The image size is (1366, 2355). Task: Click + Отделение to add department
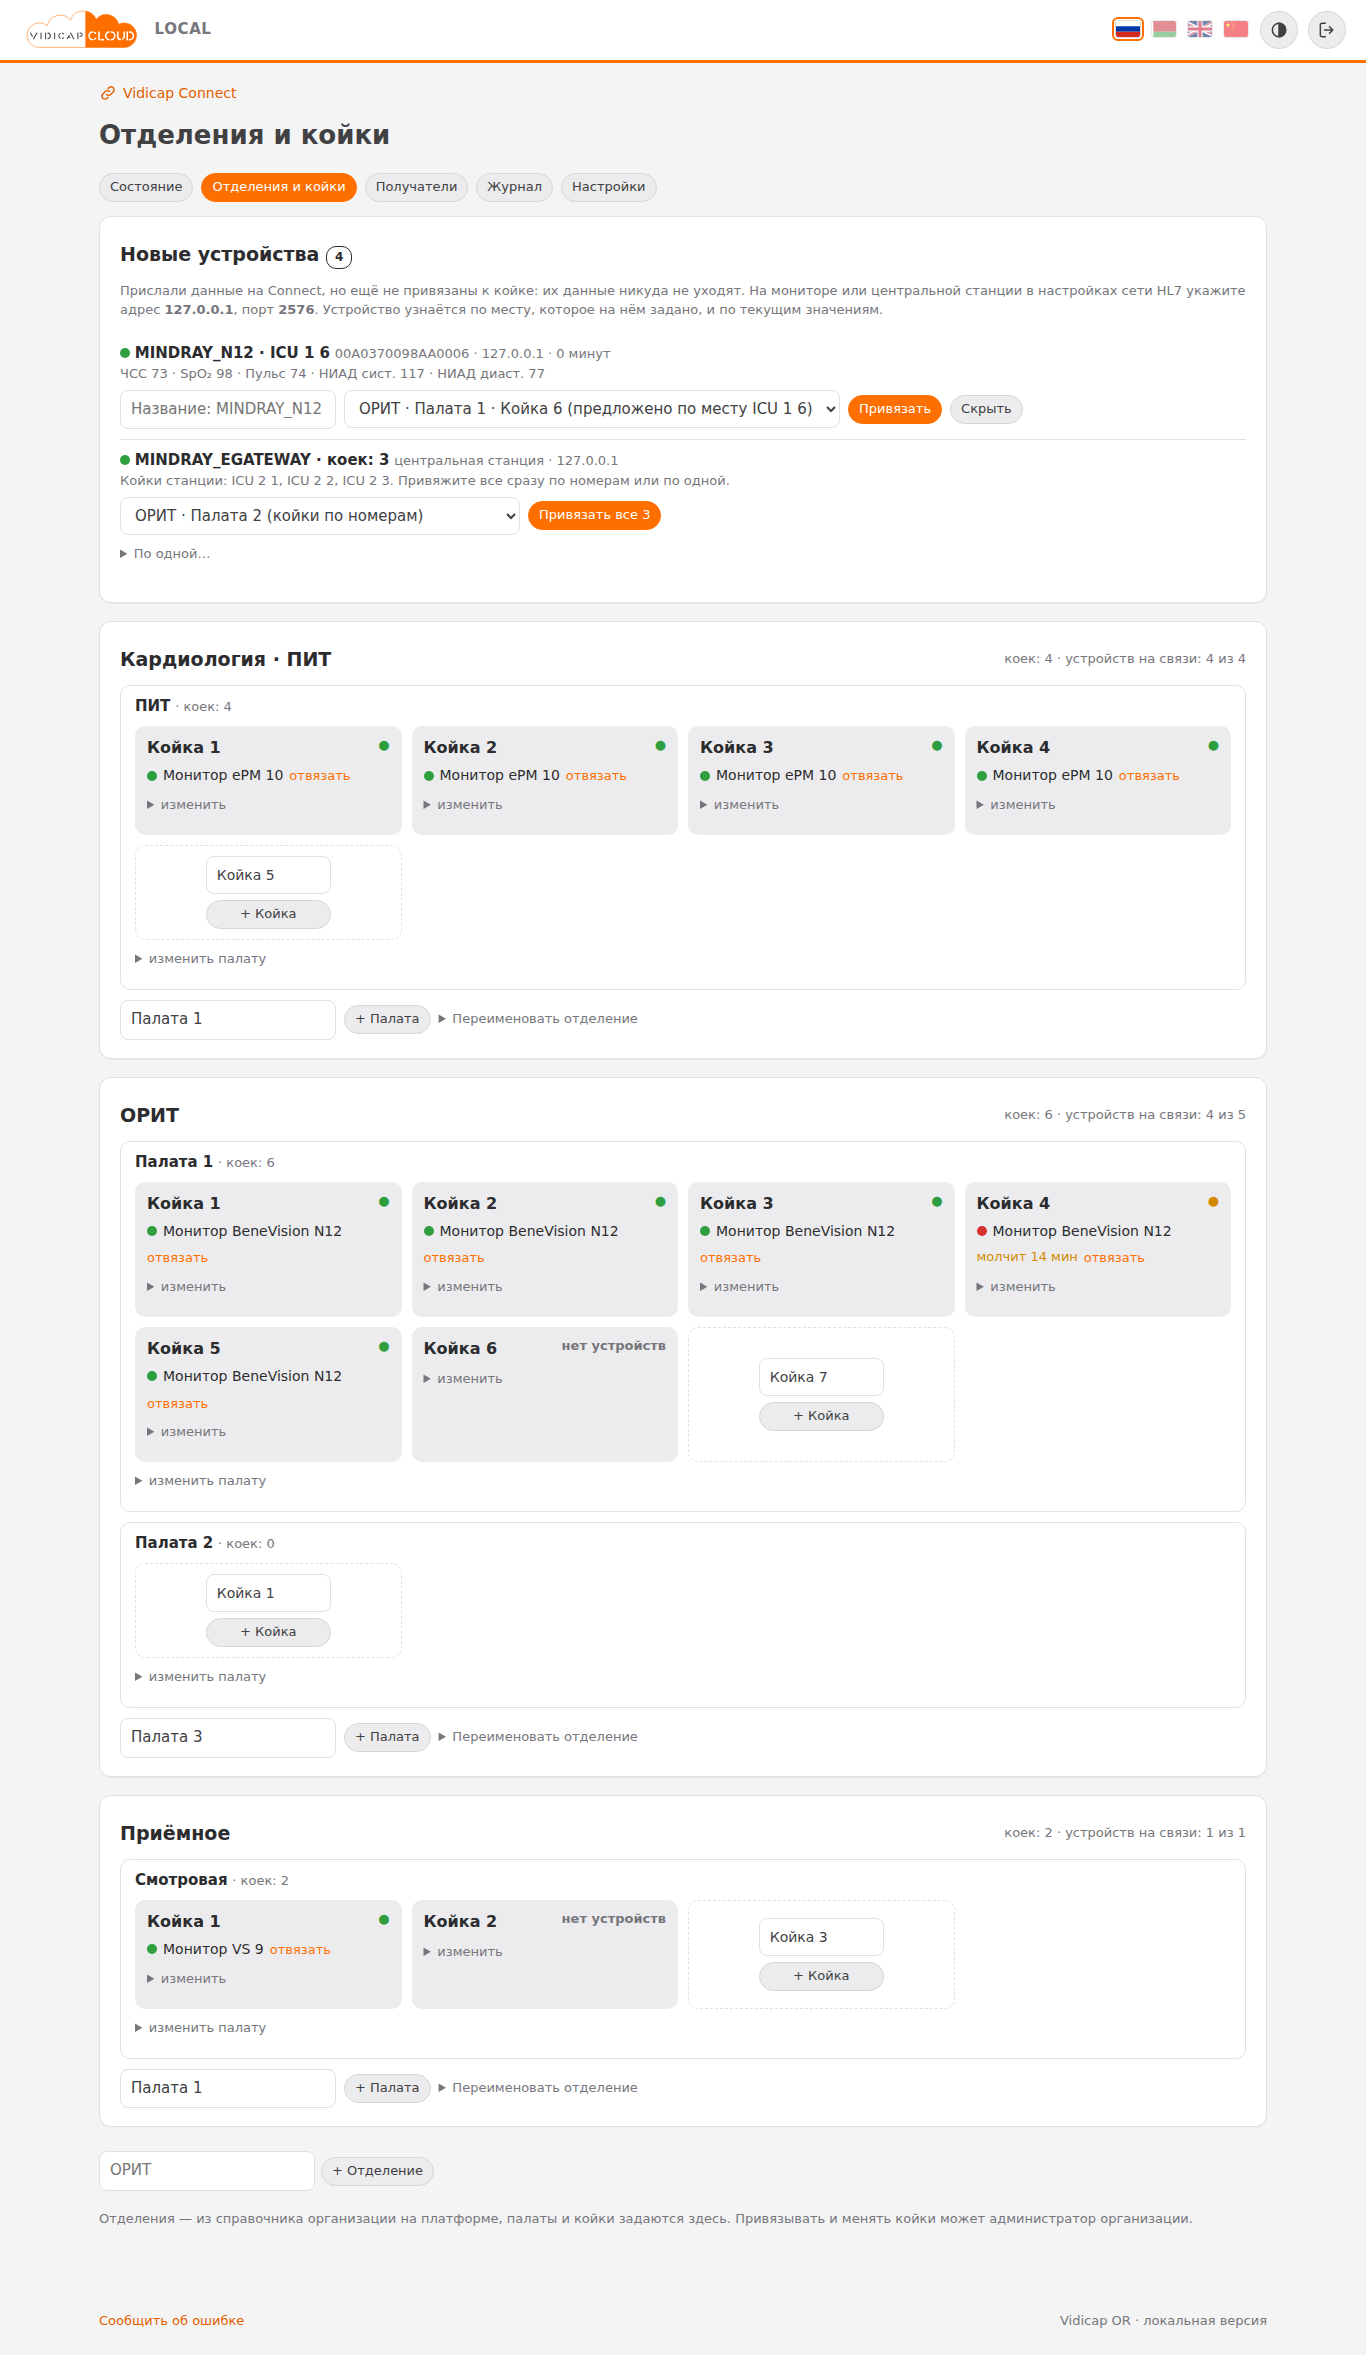tap(378, 2171)
